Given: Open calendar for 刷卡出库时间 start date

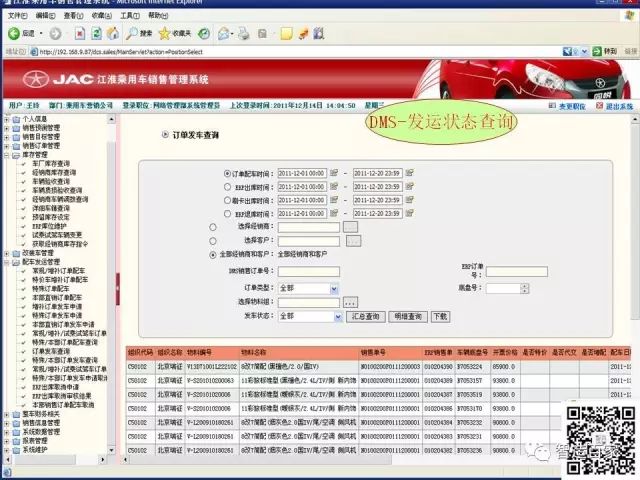Looking at the screenshot, I should point(334,200).
